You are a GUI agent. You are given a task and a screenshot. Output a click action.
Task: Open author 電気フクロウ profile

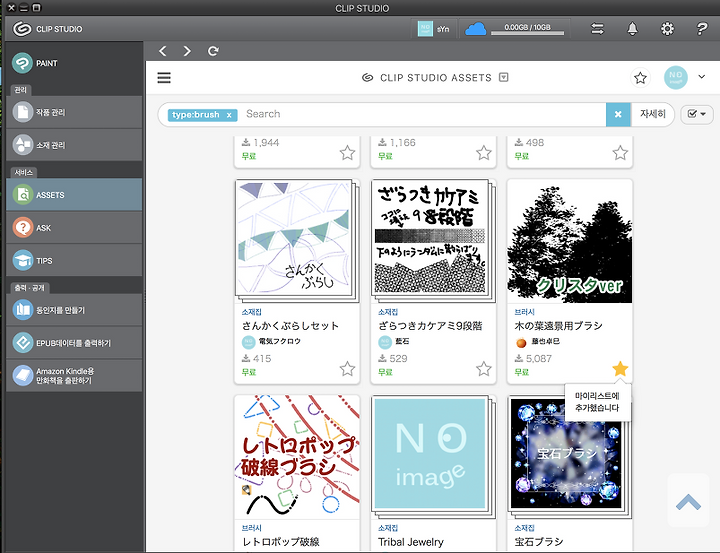pyautogui.click(x=271, y=342)
